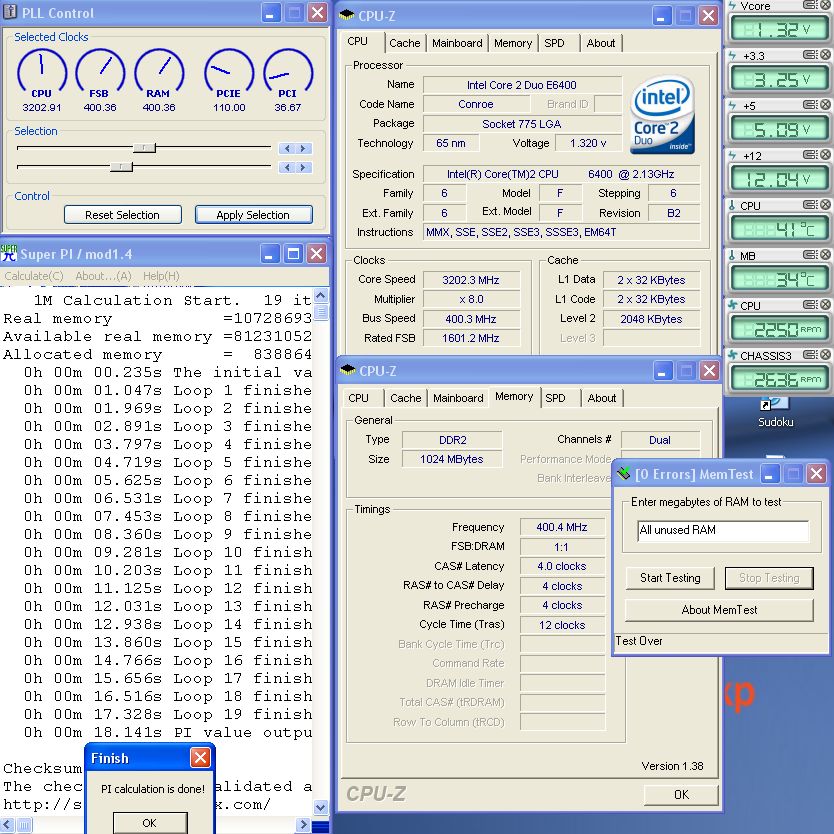Close the CHASSIS3 fan speed widget
This screenshot has height=834, width=834.
(825, 355)
